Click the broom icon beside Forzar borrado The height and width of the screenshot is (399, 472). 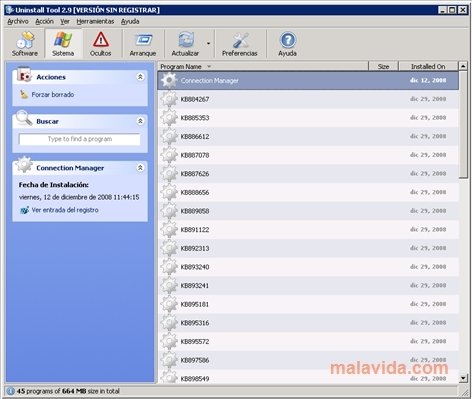24,95
